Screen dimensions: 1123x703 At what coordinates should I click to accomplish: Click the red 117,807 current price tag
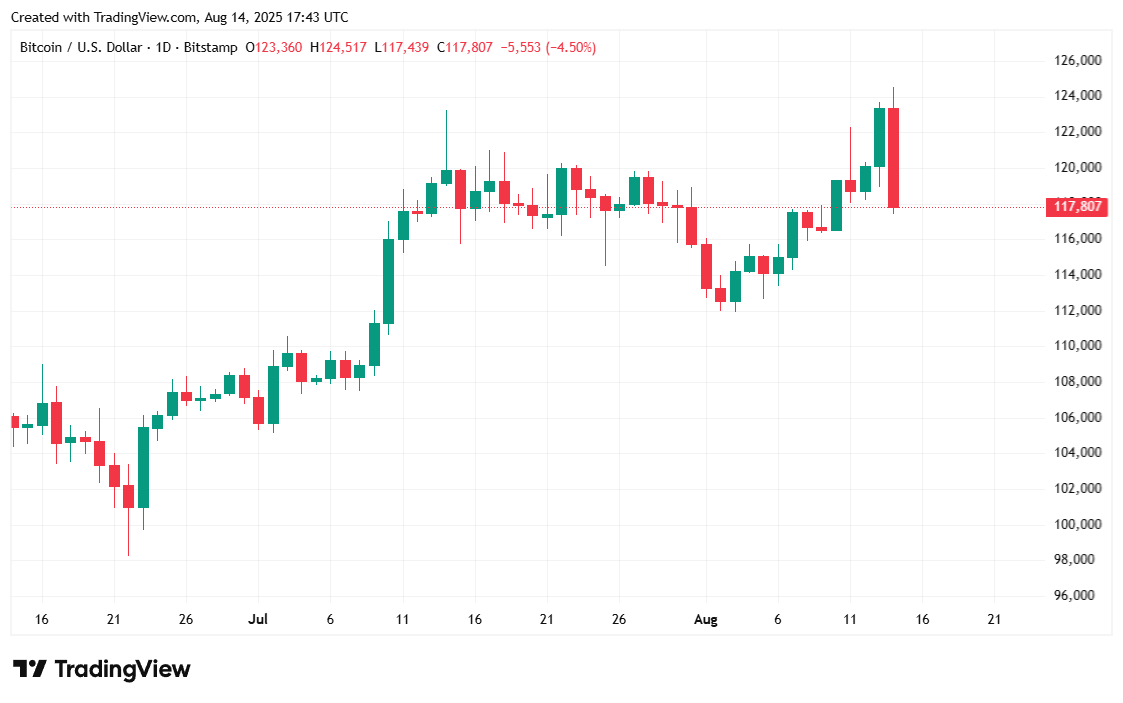tap(1078, 207)
